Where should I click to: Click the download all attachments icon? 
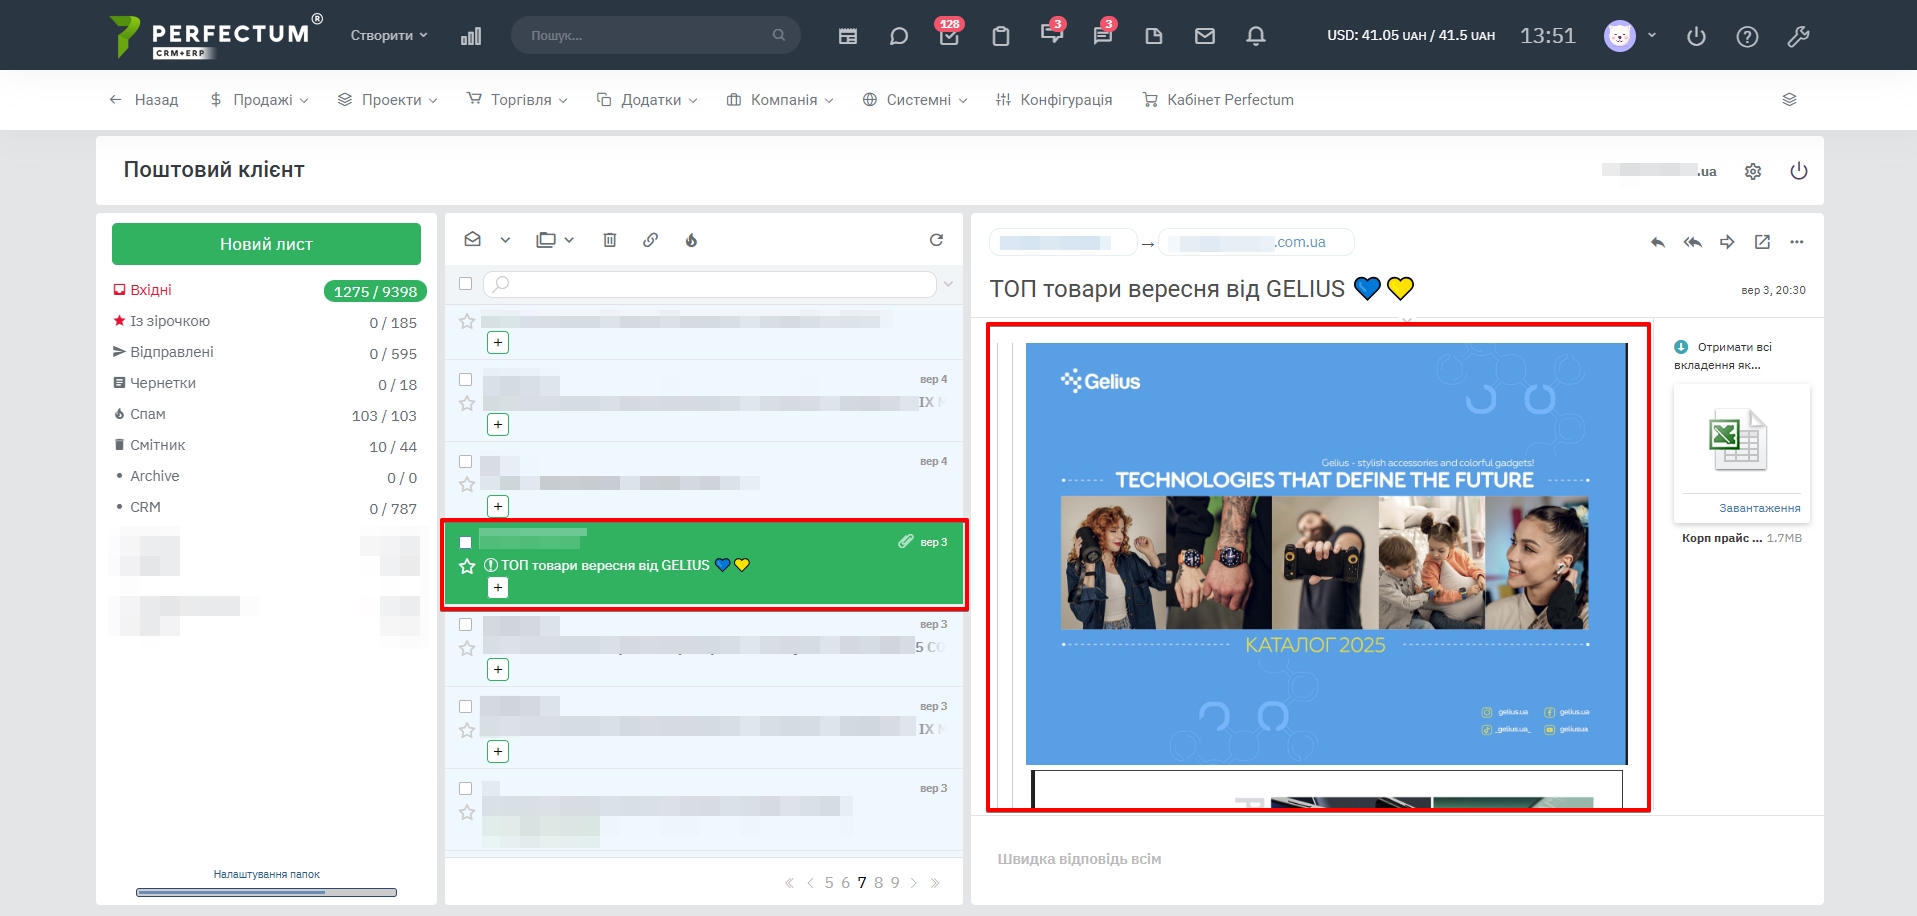[1681, 347]
